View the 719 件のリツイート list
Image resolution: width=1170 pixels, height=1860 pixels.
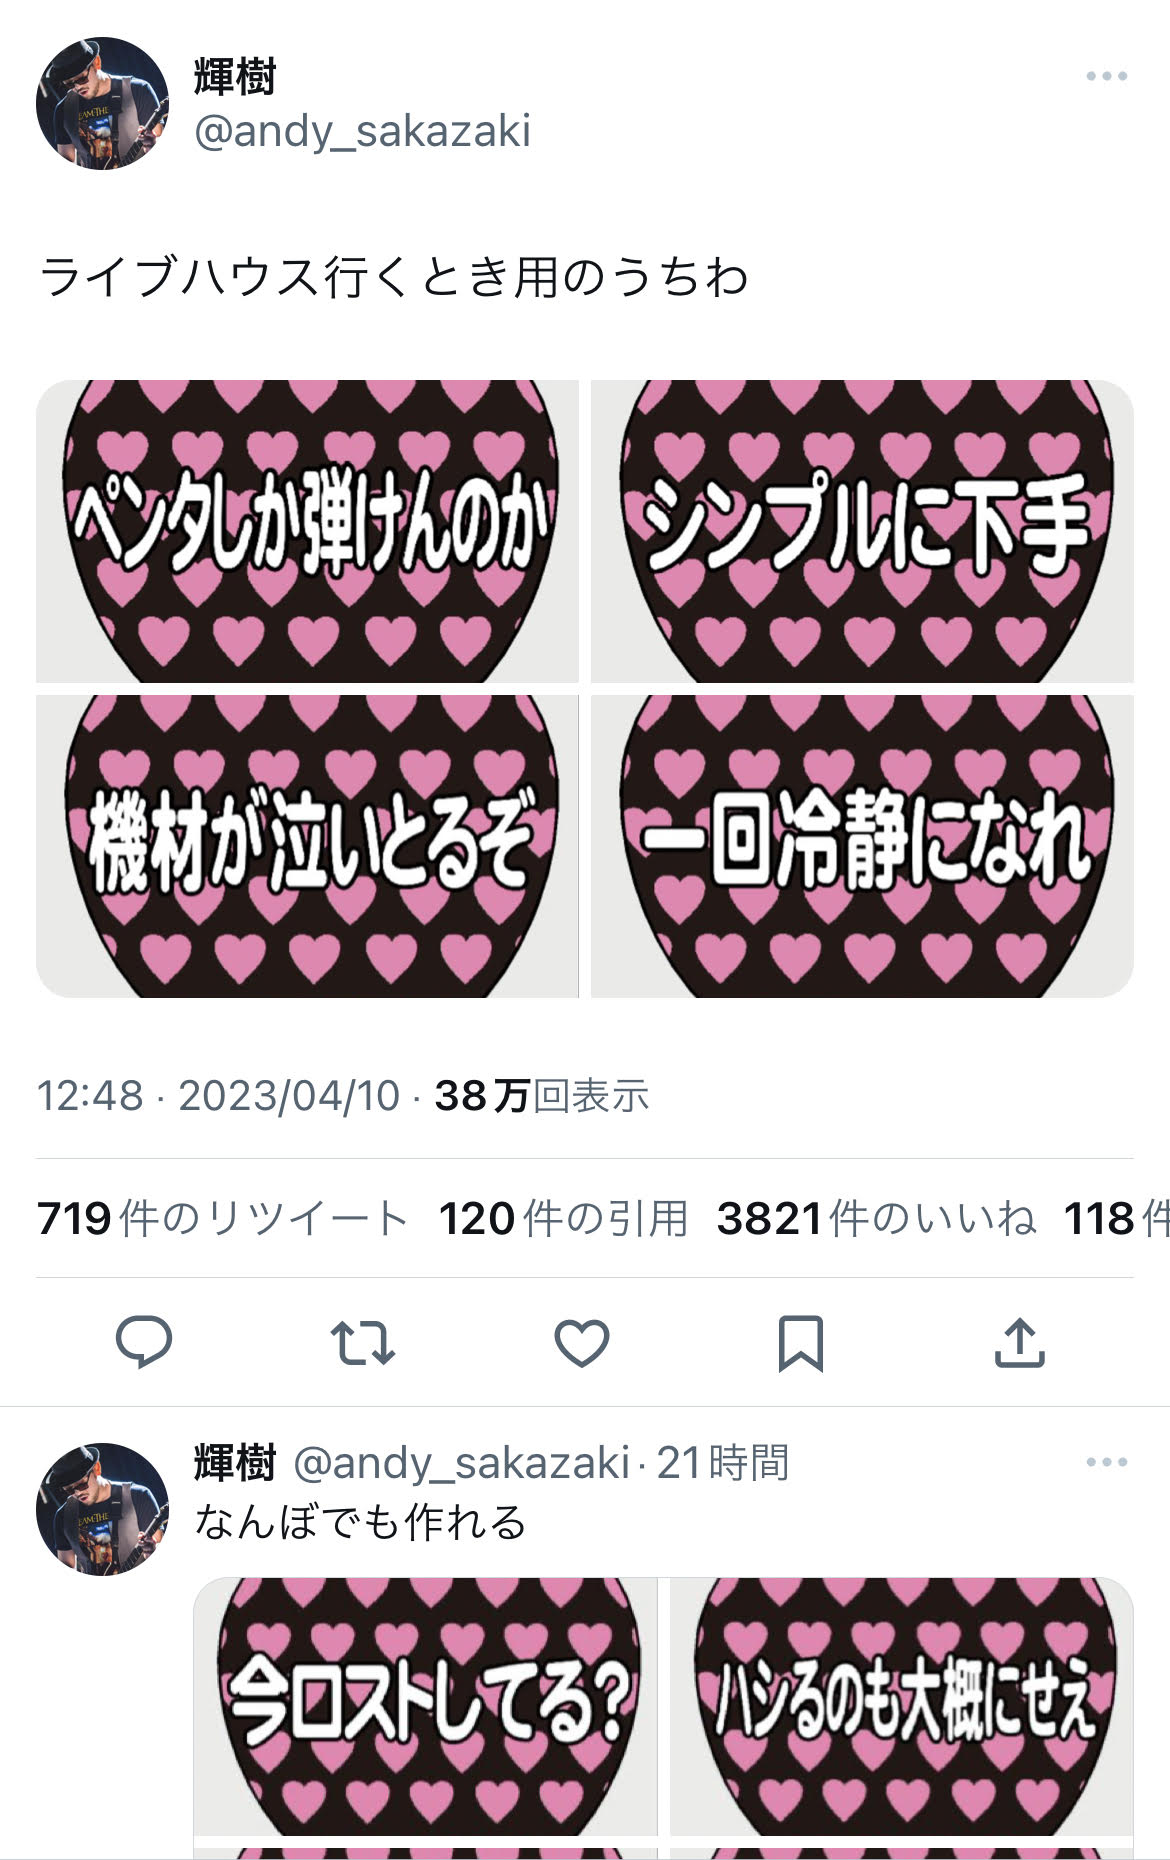point(222,1218)
